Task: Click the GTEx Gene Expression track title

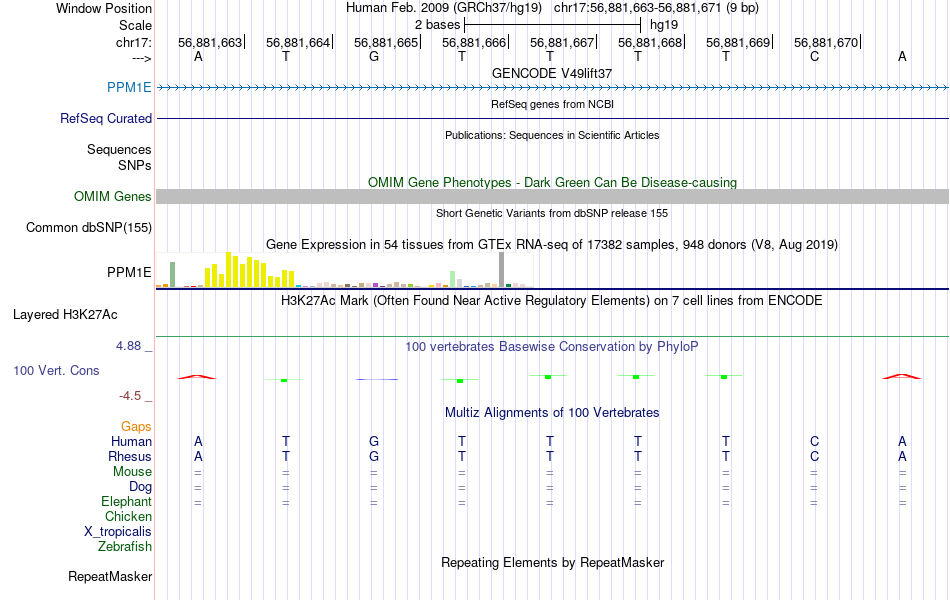Action: pos(552,245)
